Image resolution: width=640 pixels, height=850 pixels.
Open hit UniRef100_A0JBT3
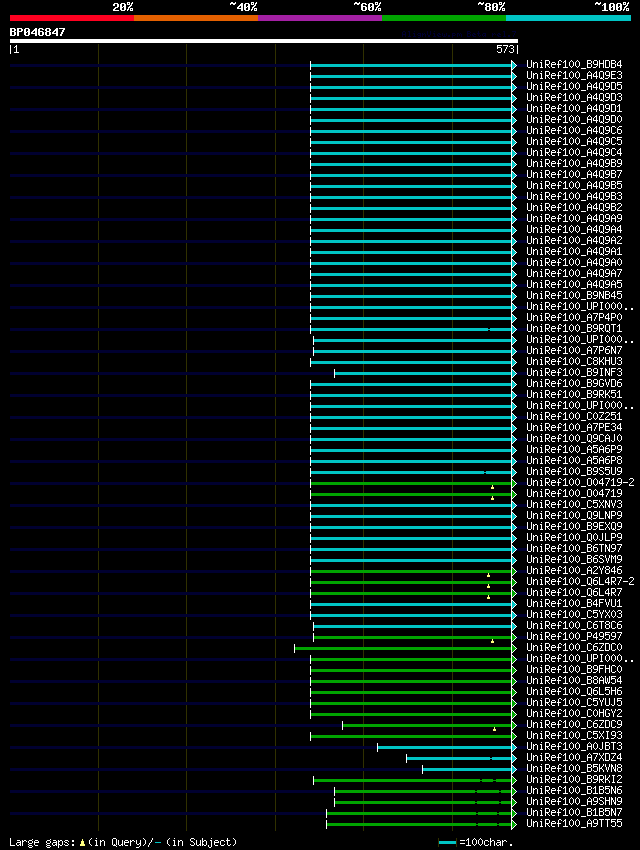click(574, 746)
